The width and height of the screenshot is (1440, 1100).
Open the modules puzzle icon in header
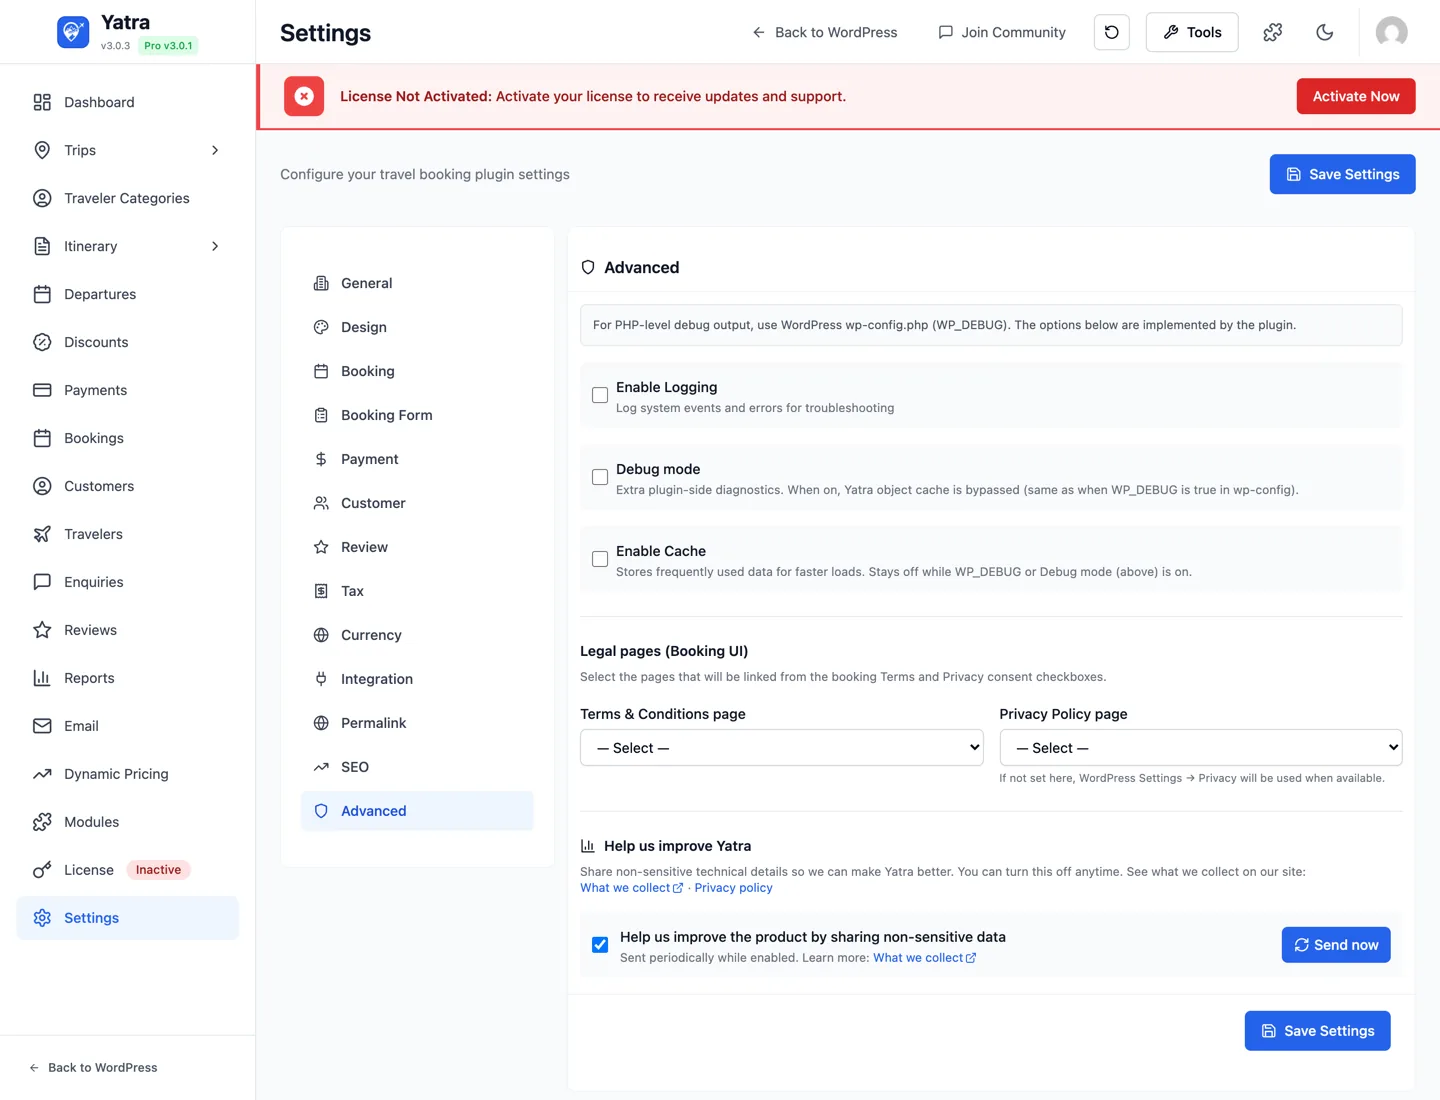pyautogui.click(x=1273, y=32)
